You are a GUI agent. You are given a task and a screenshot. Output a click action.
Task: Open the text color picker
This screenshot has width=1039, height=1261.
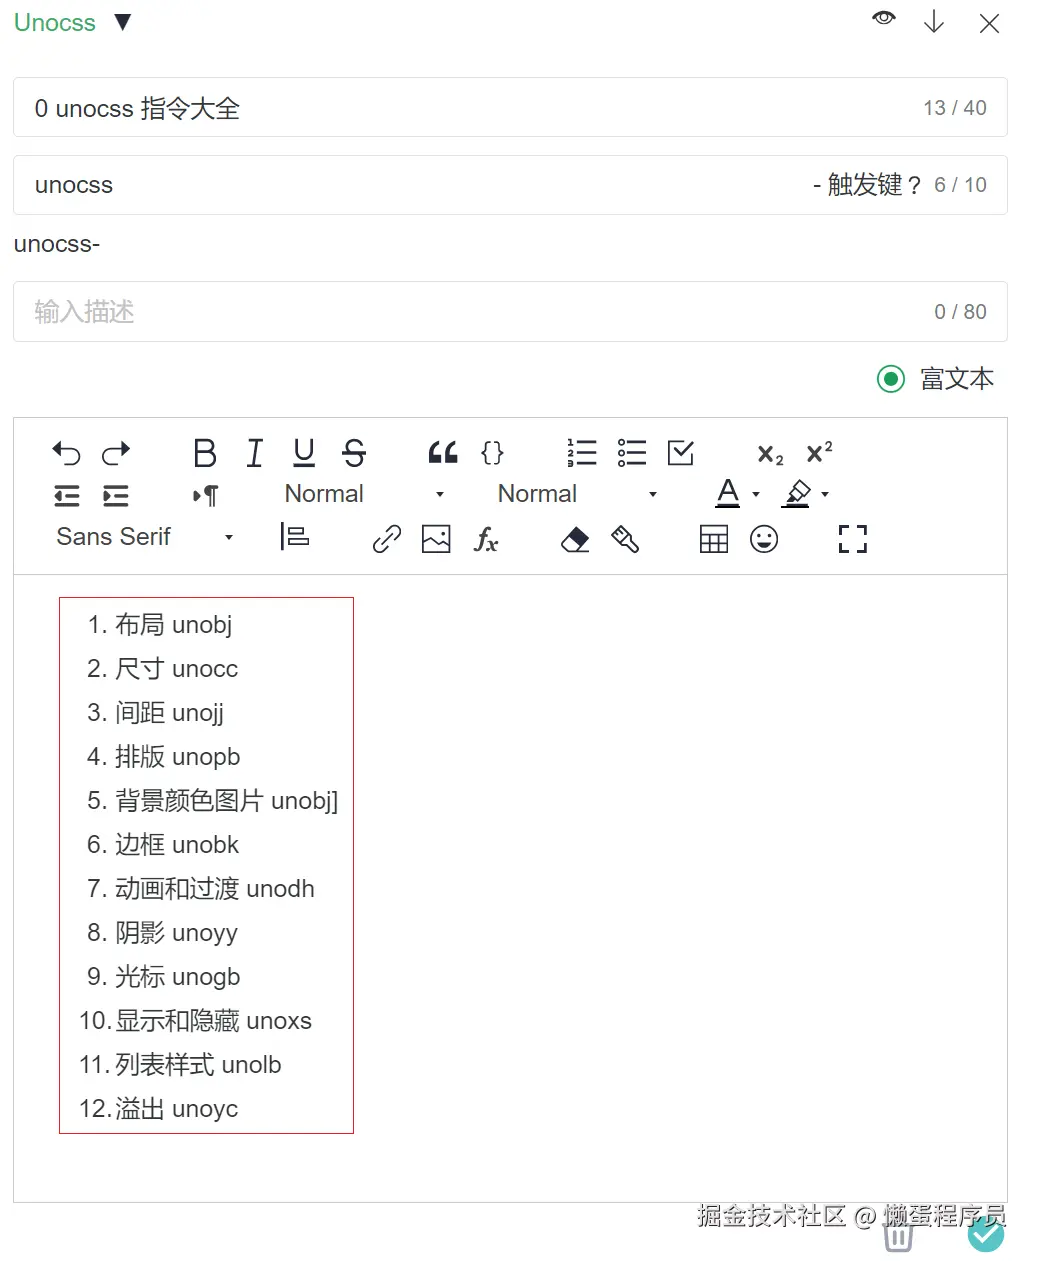coord(738,493)
